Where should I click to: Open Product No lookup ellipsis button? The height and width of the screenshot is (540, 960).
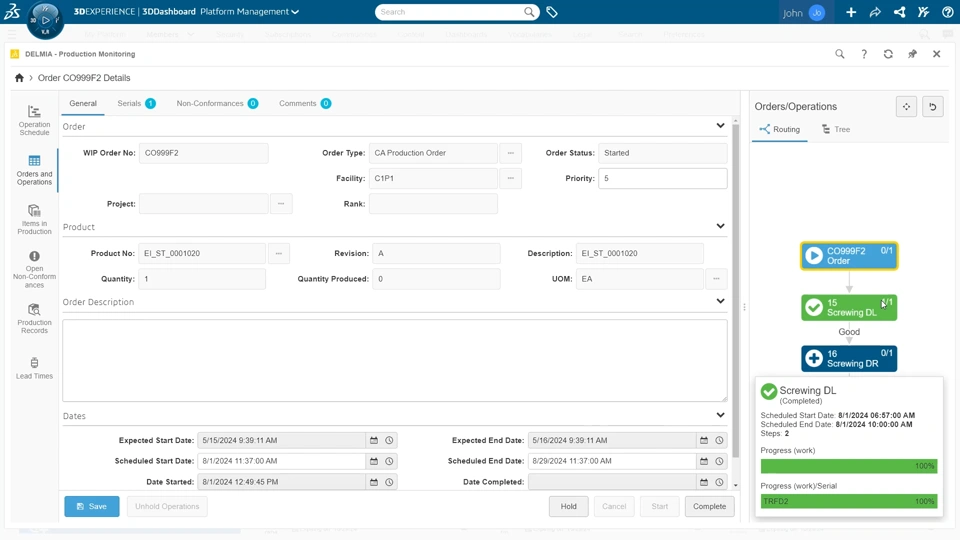[x=279, y=253]
